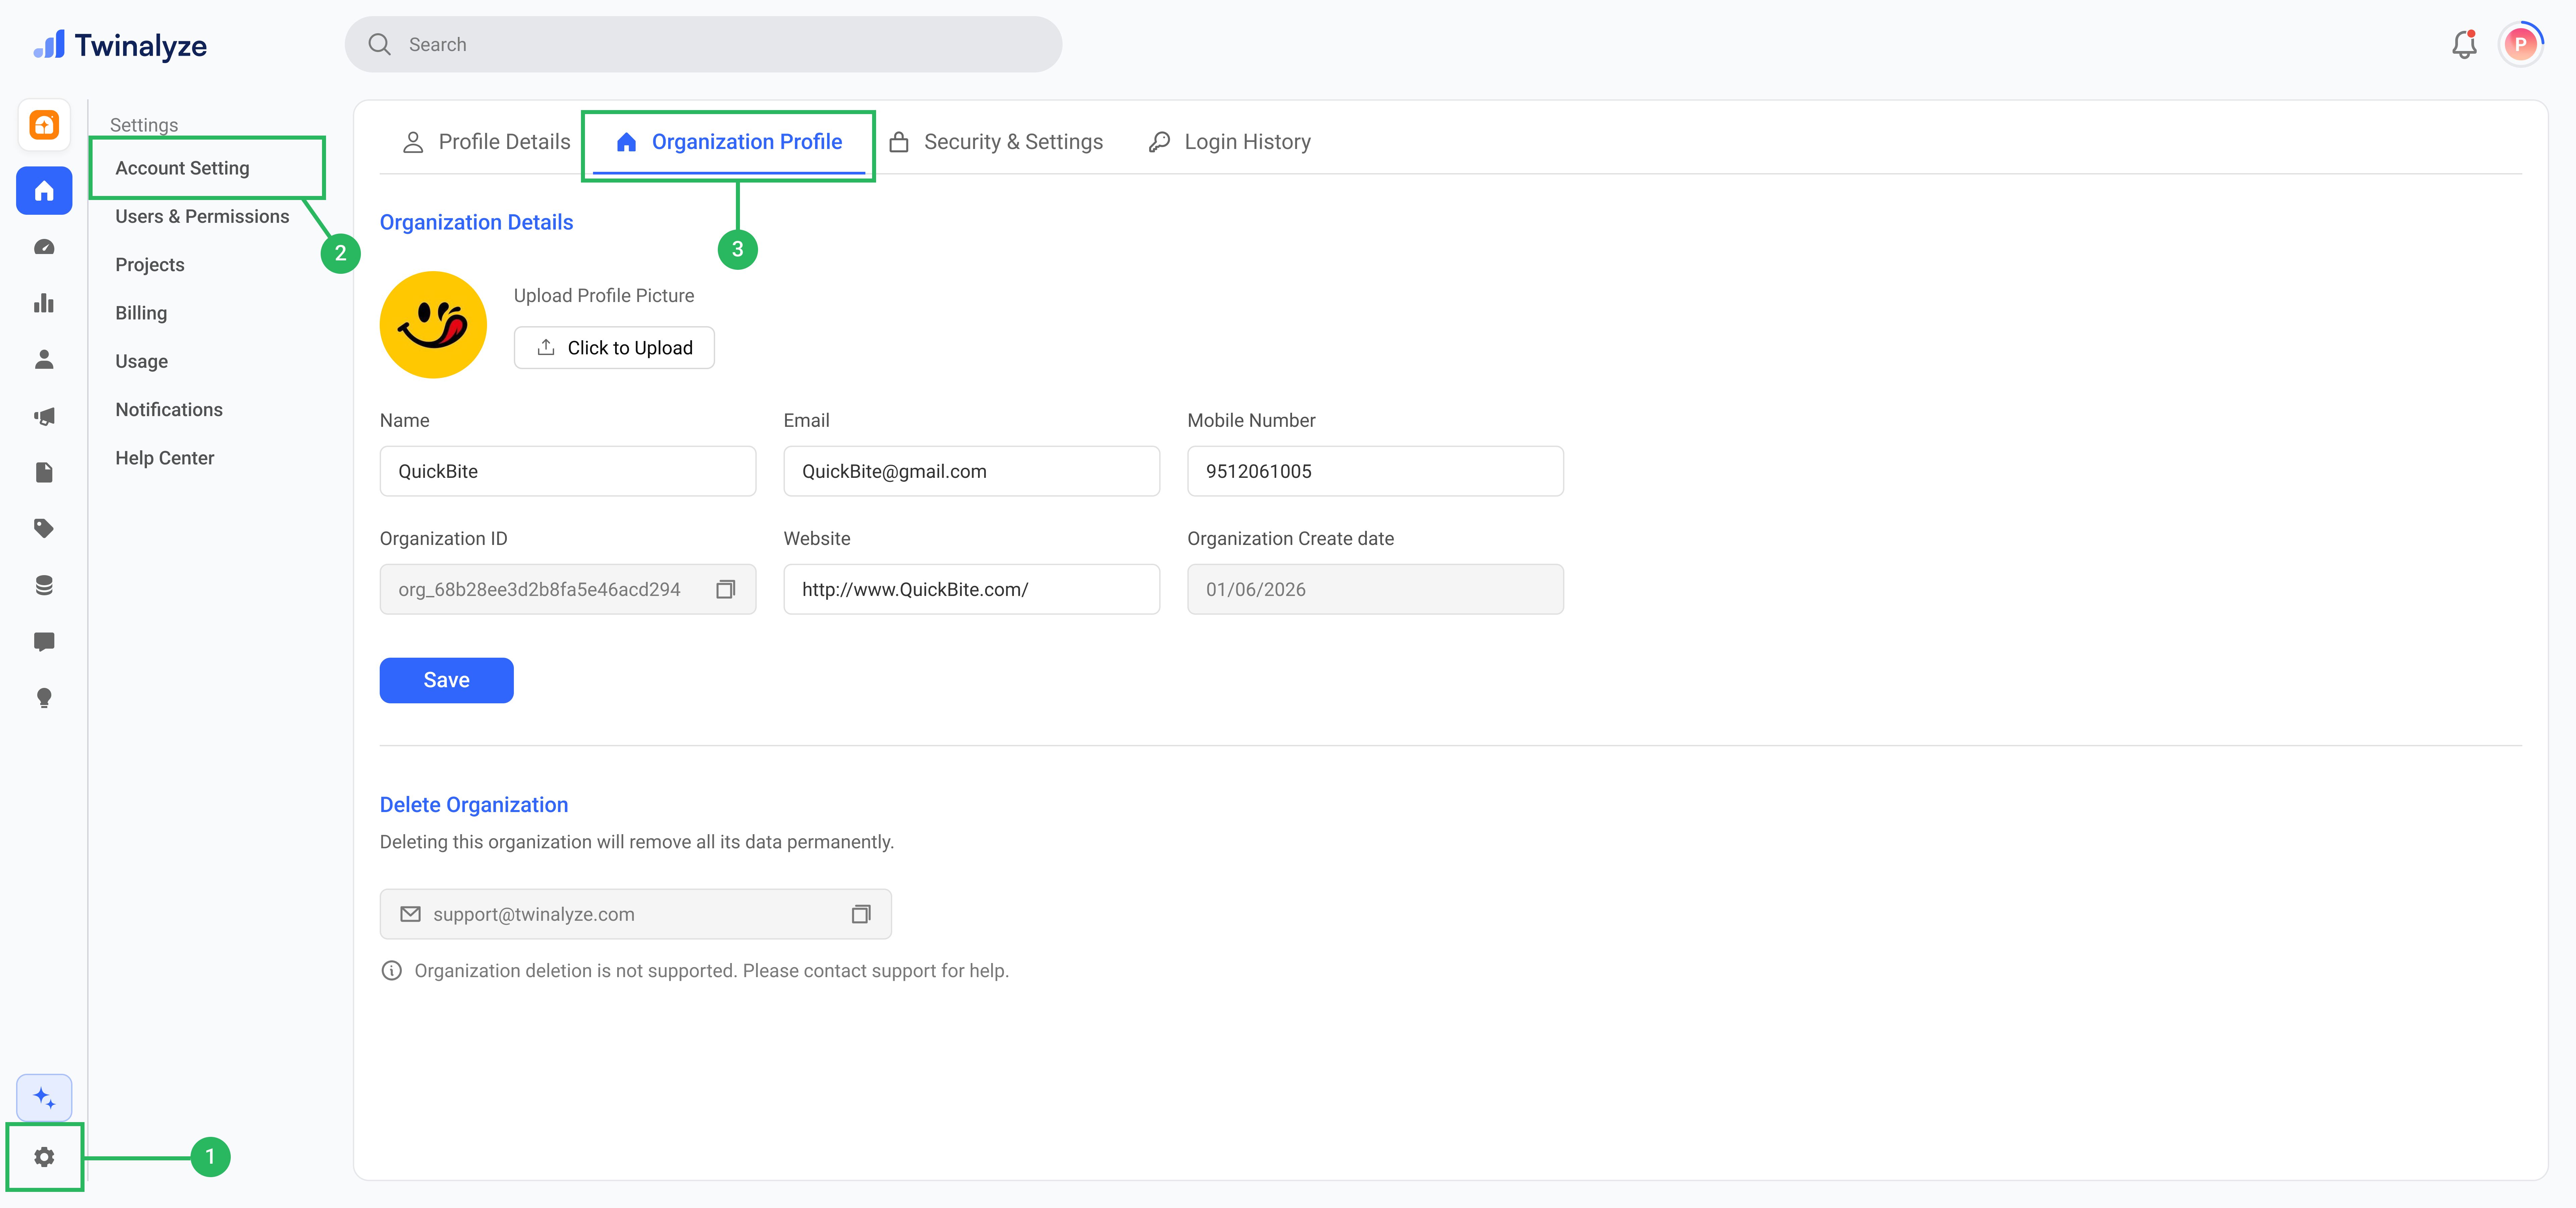Open the database stack sidebar icon

pyautogui.click(x=44, y=585)
